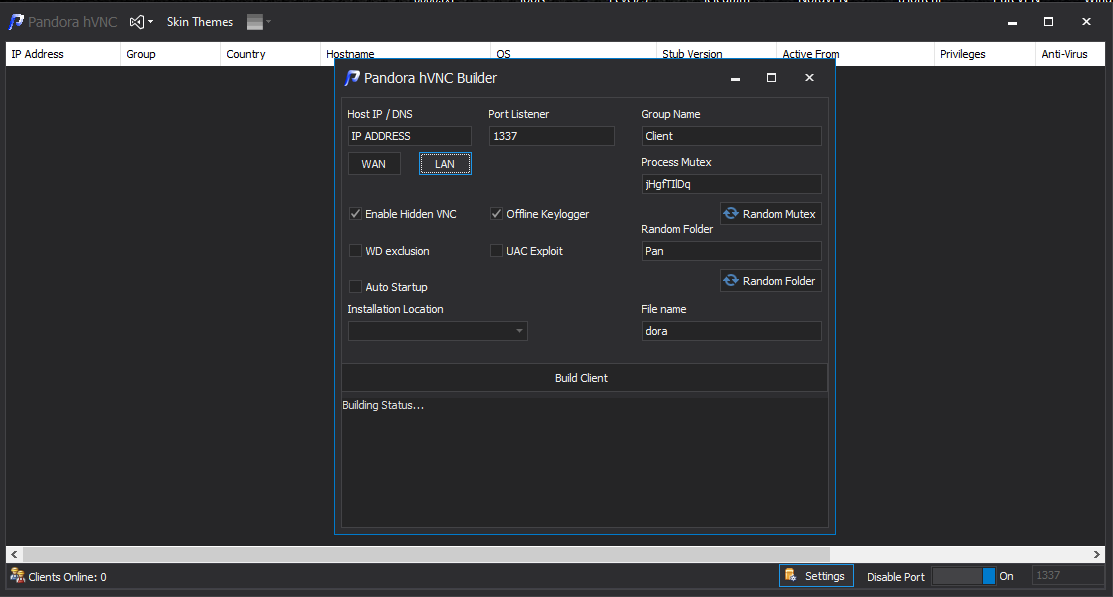Viewport: 1113px width, 597px height.
Task: Click the Build Client button
Action: 584,378
